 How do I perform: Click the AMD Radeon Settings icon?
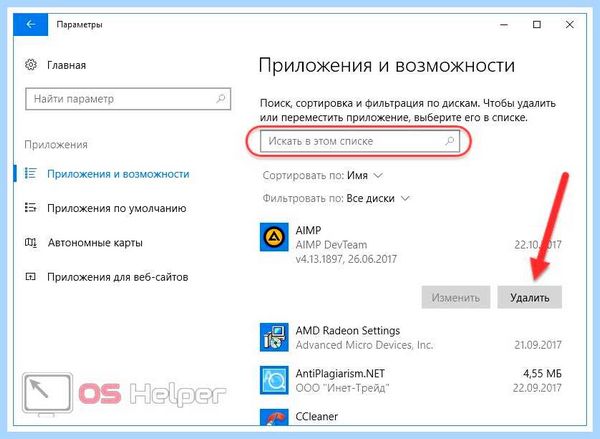(274, 337)
